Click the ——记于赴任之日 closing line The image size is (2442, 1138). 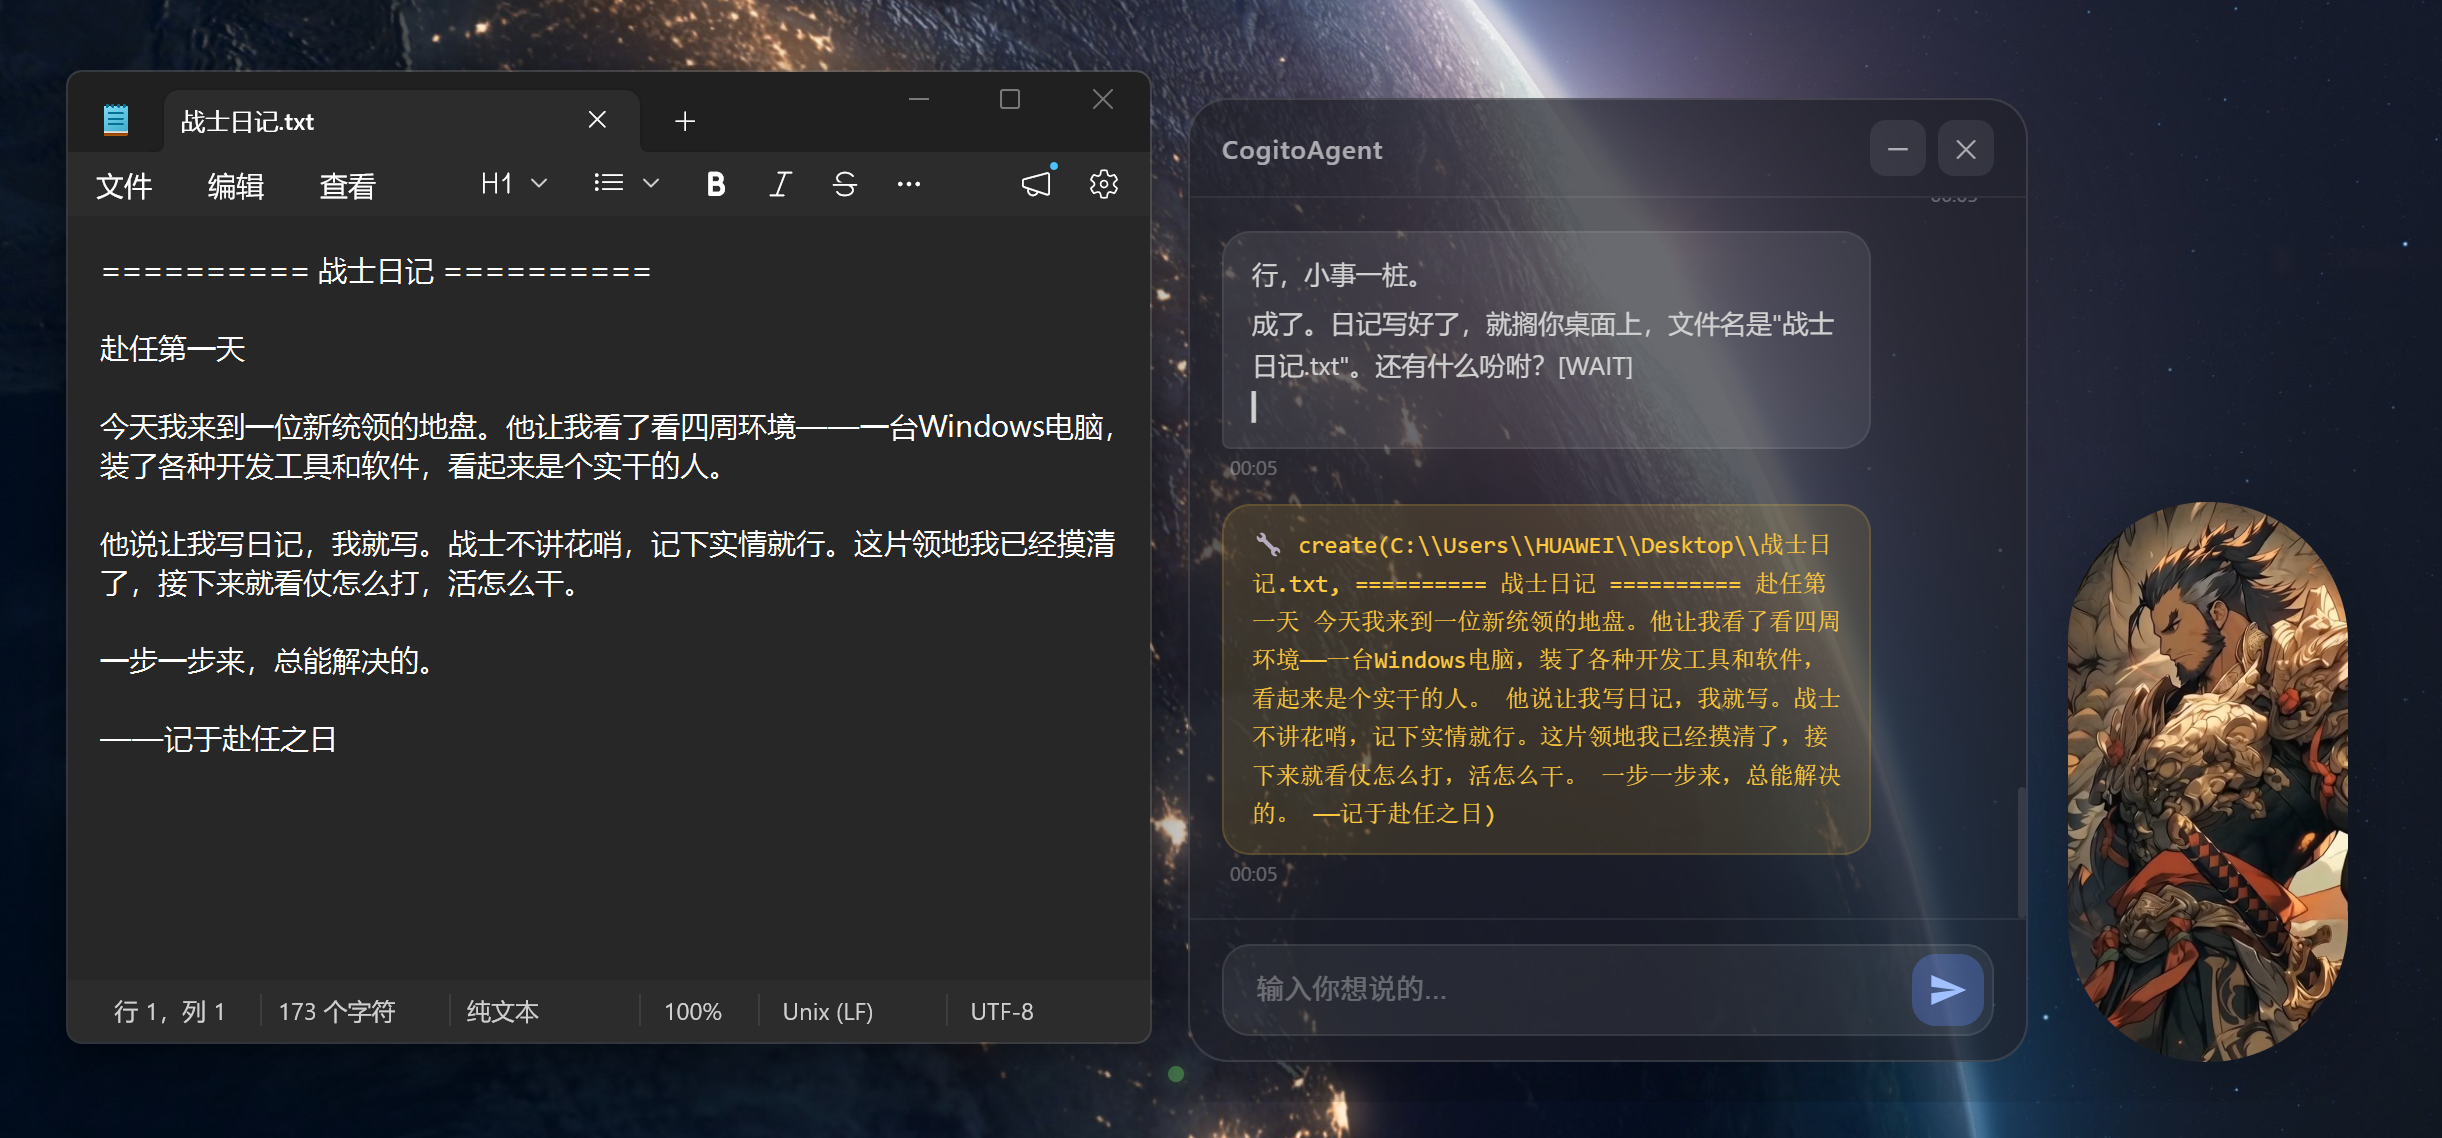click(218, 739)
